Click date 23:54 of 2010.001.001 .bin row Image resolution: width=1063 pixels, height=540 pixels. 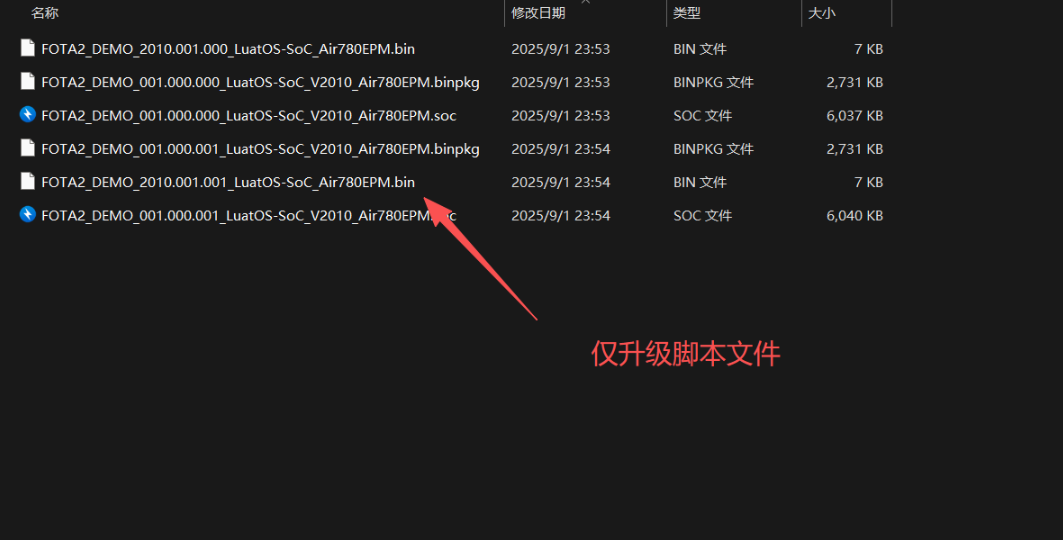[561, 182]
